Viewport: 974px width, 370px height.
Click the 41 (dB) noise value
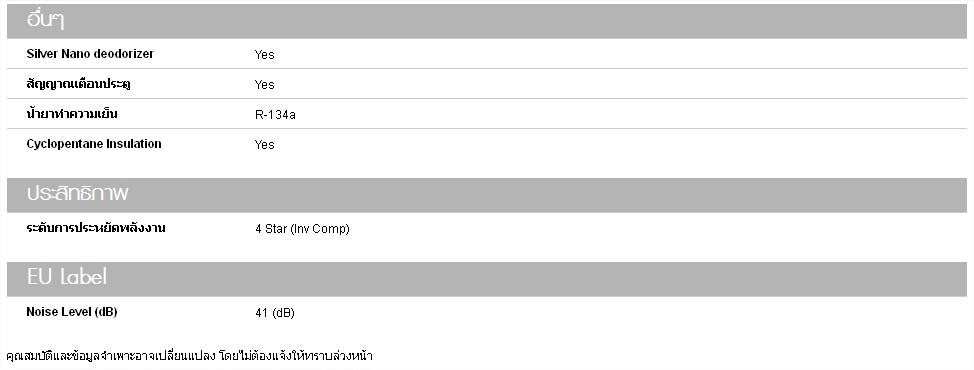[x=275, y=314]
